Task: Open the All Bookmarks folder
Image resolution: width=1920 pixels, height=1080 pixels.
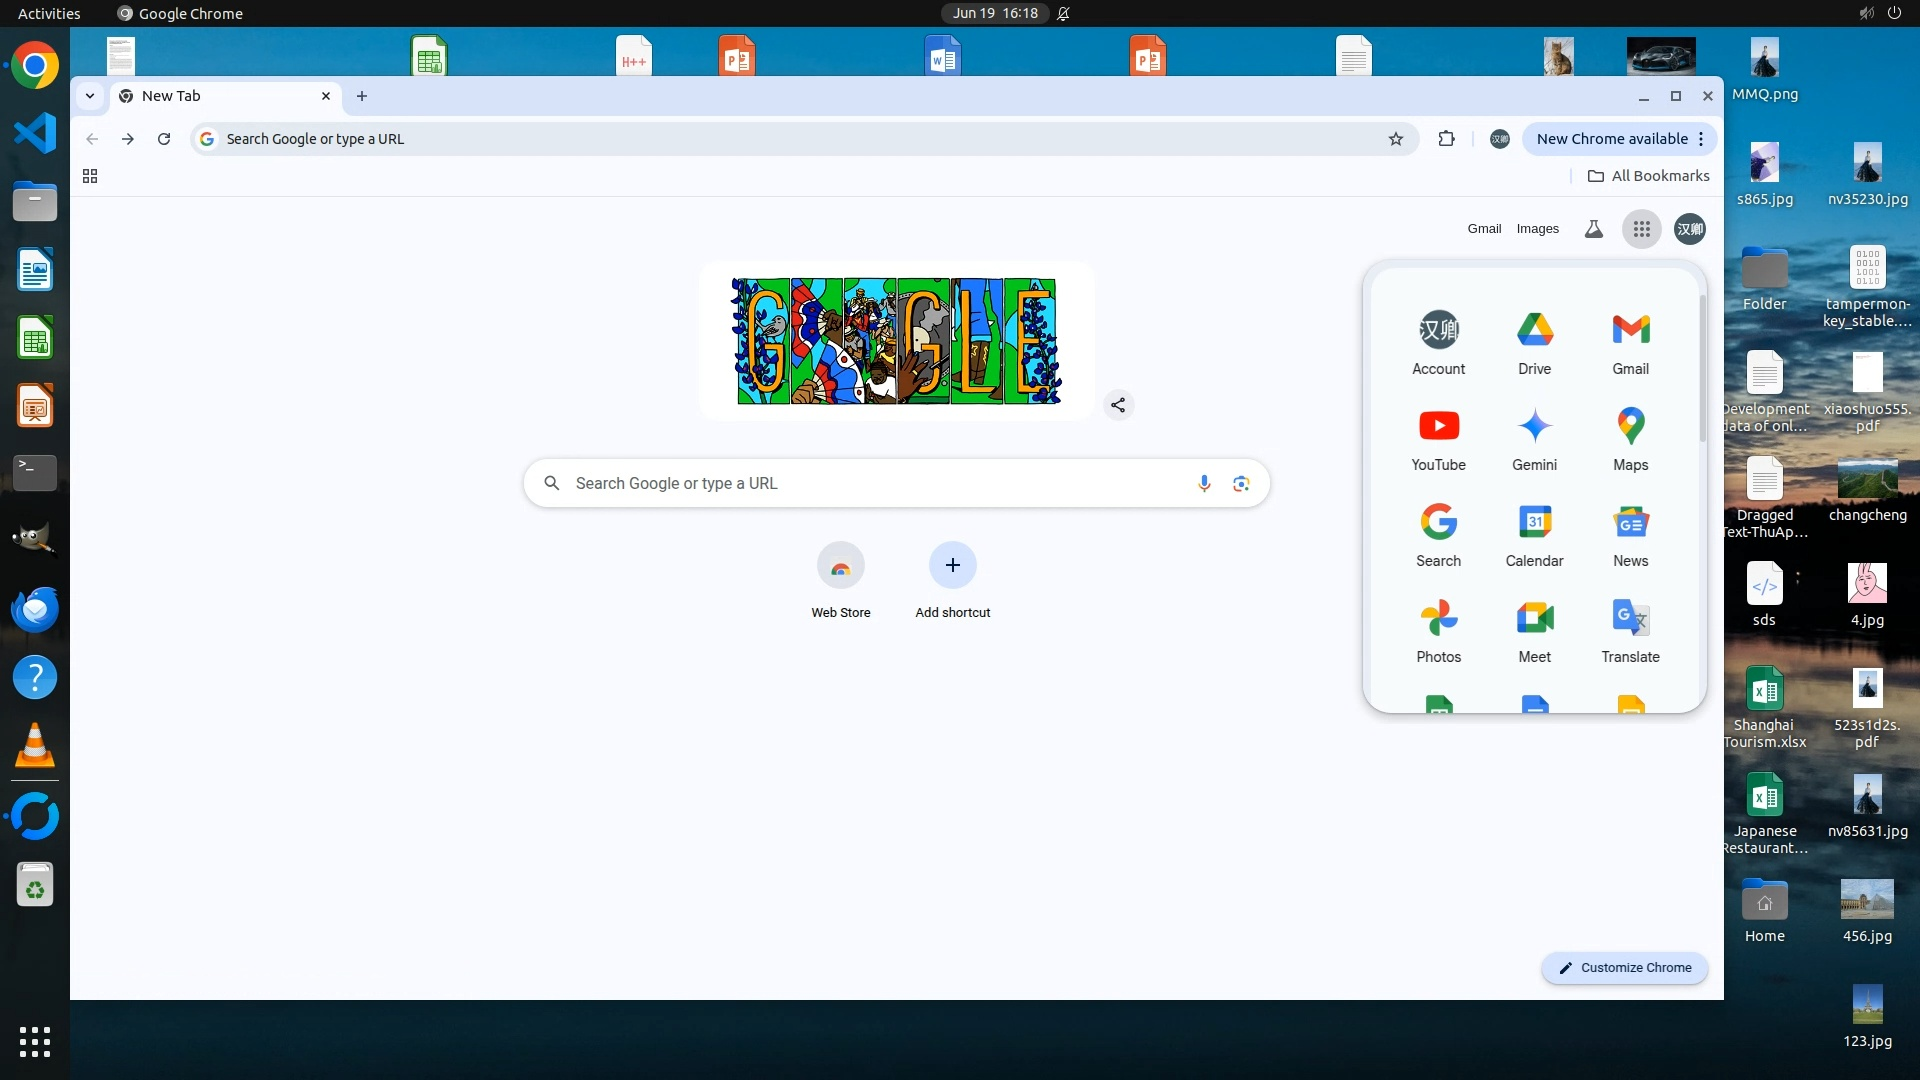Action: click(x=1648, y=176)
